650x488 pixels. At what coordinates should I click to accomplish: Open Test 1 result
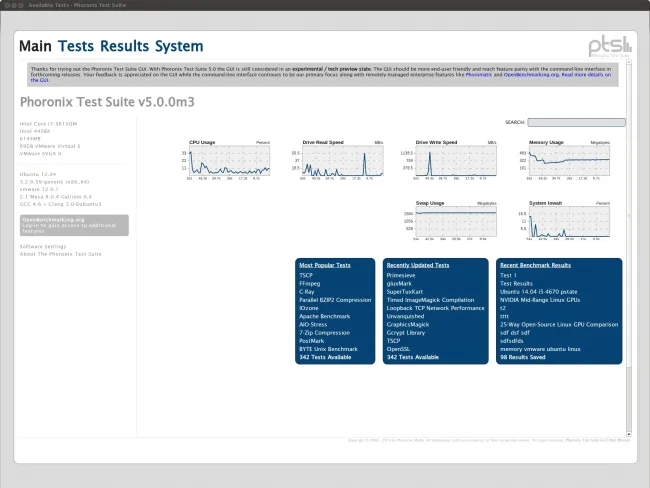click(x=508, y=275)
